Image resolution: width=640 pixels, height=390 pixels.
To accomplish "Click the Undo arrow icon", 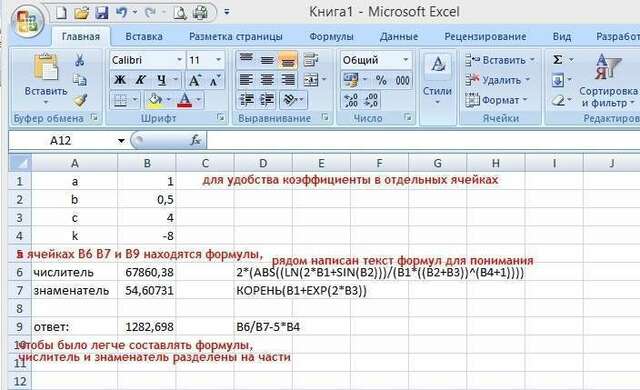I will tap(122, 13).
